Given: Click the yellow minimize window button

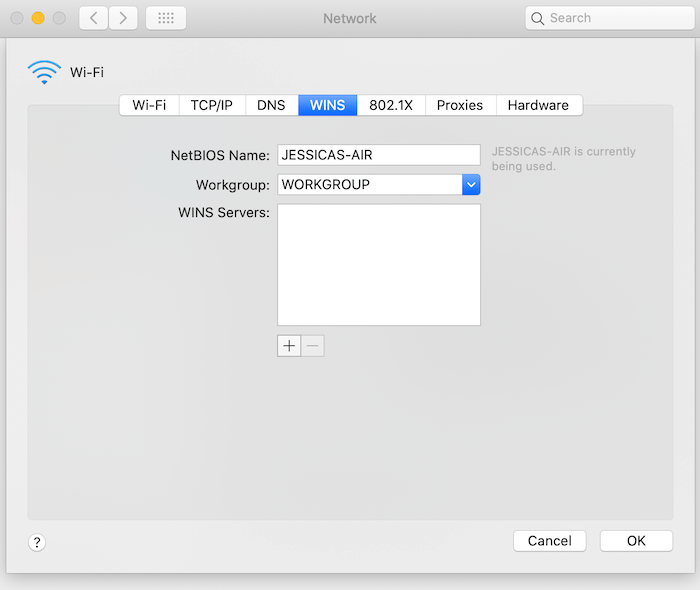Looking at the screenshot, I should click(38, 18).
